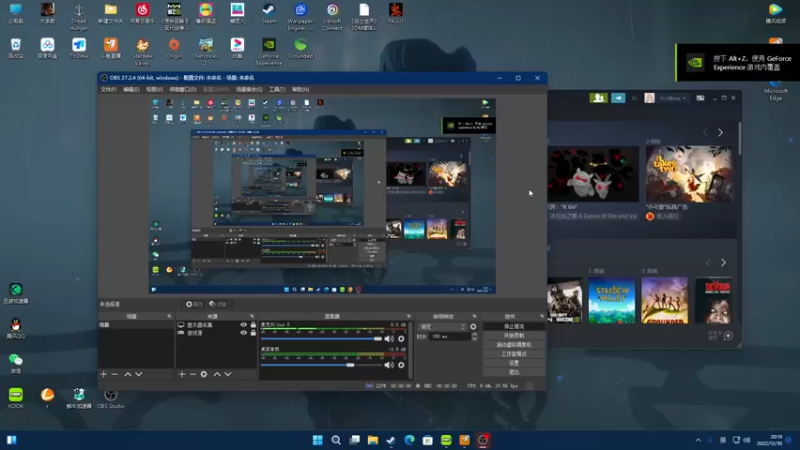The height and width of the screenshot is (450, 800).
Task: Open scene transition type dropdown
Action: tap(442, 327)
